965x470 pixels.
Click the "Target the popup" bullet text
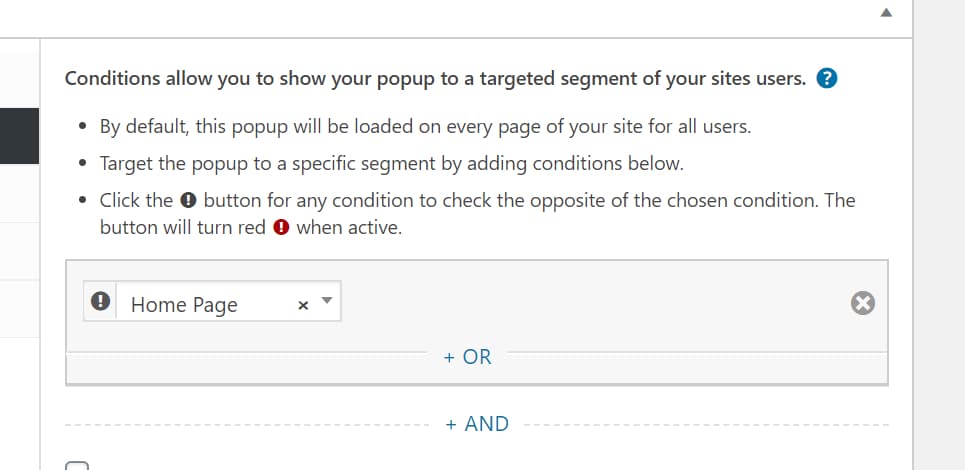pos(391,163)
